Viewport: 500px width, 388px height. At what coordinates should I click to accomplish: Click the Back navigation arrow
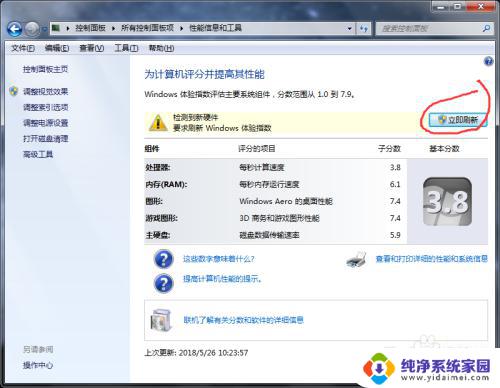click(15, 29)
